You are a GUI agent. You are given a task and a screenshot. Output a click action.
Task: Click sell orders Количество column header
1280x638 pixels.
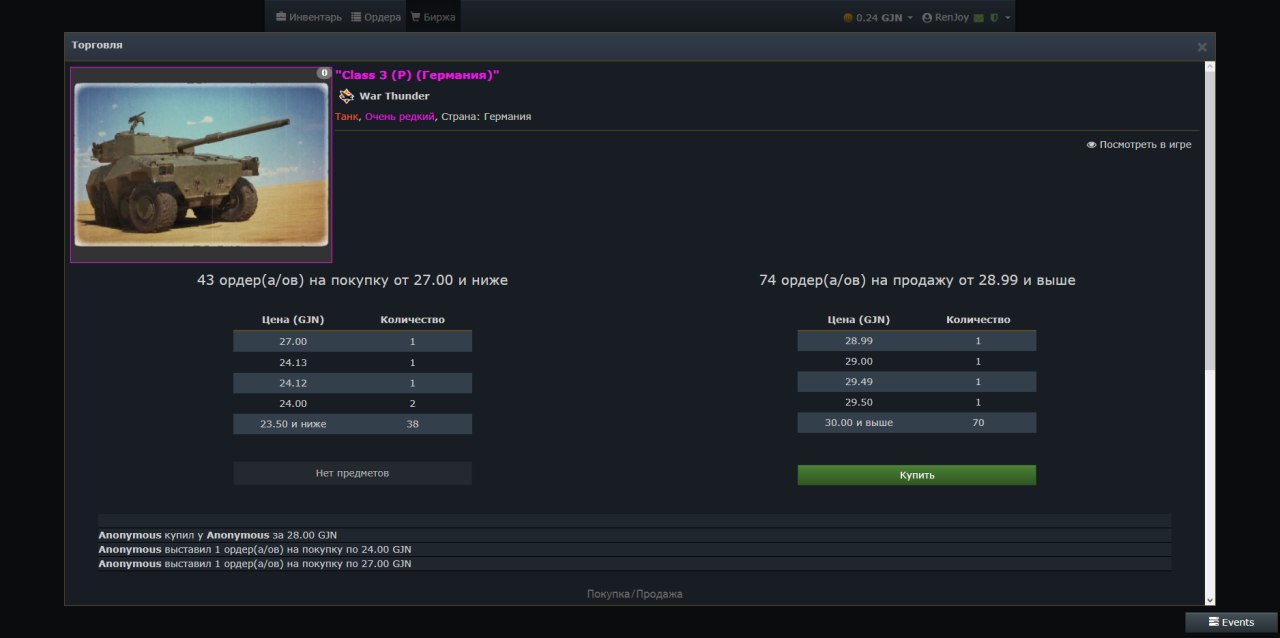click(x=978, y=320)
